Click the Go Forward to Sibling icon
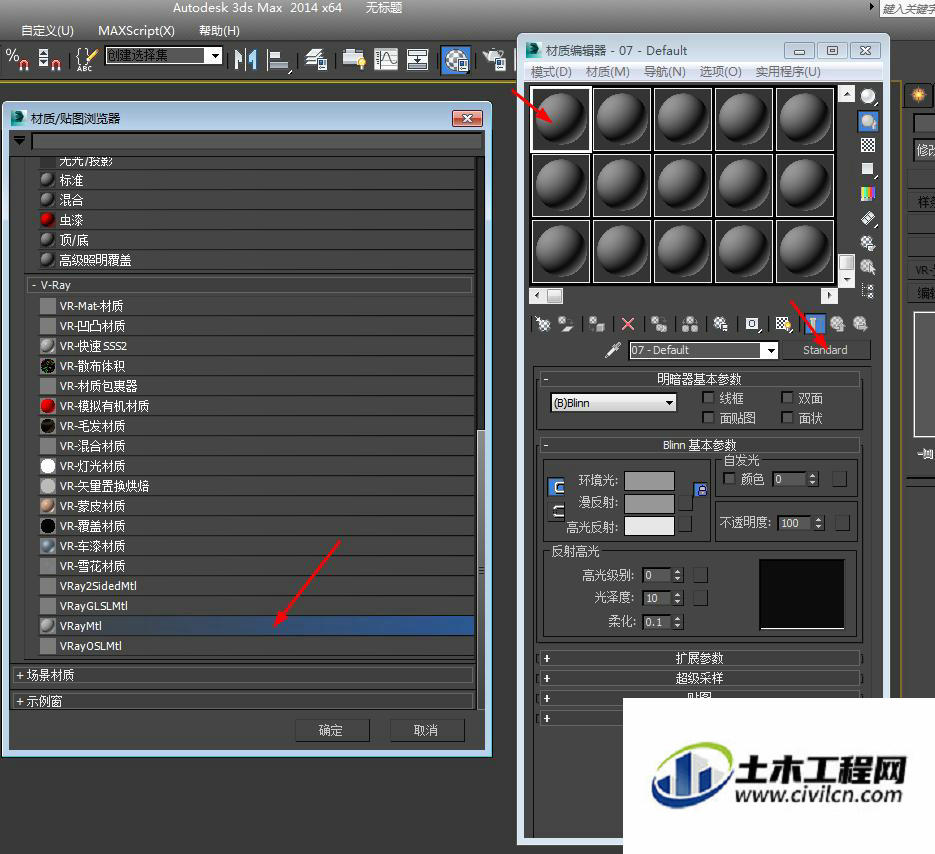 (x=860, y=324)
